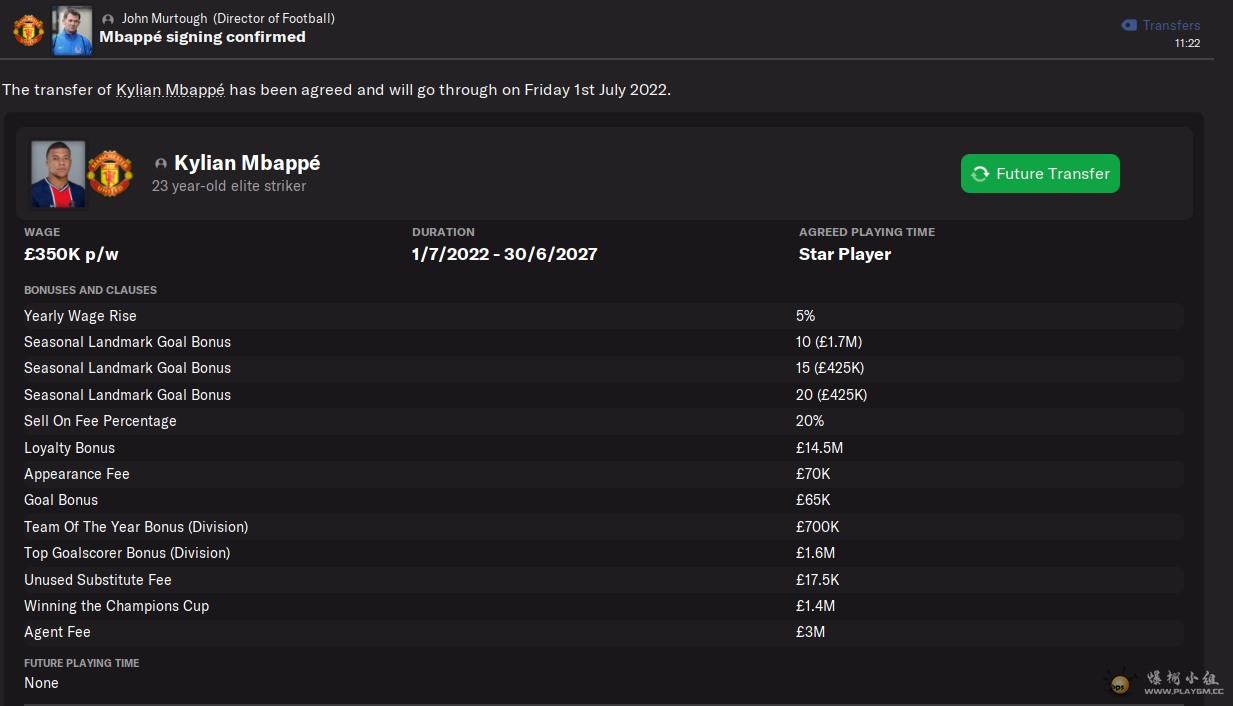Open Kylian Mbappé's player portrait

click(58, 173)
